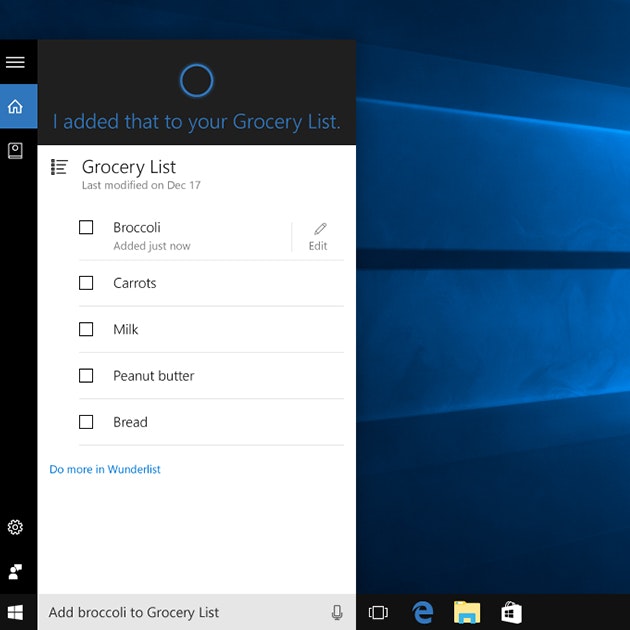The width and height of the screenshot is (630, 630).
Task: Click the Cortana listening circle
Action: (x=196, y=80)
